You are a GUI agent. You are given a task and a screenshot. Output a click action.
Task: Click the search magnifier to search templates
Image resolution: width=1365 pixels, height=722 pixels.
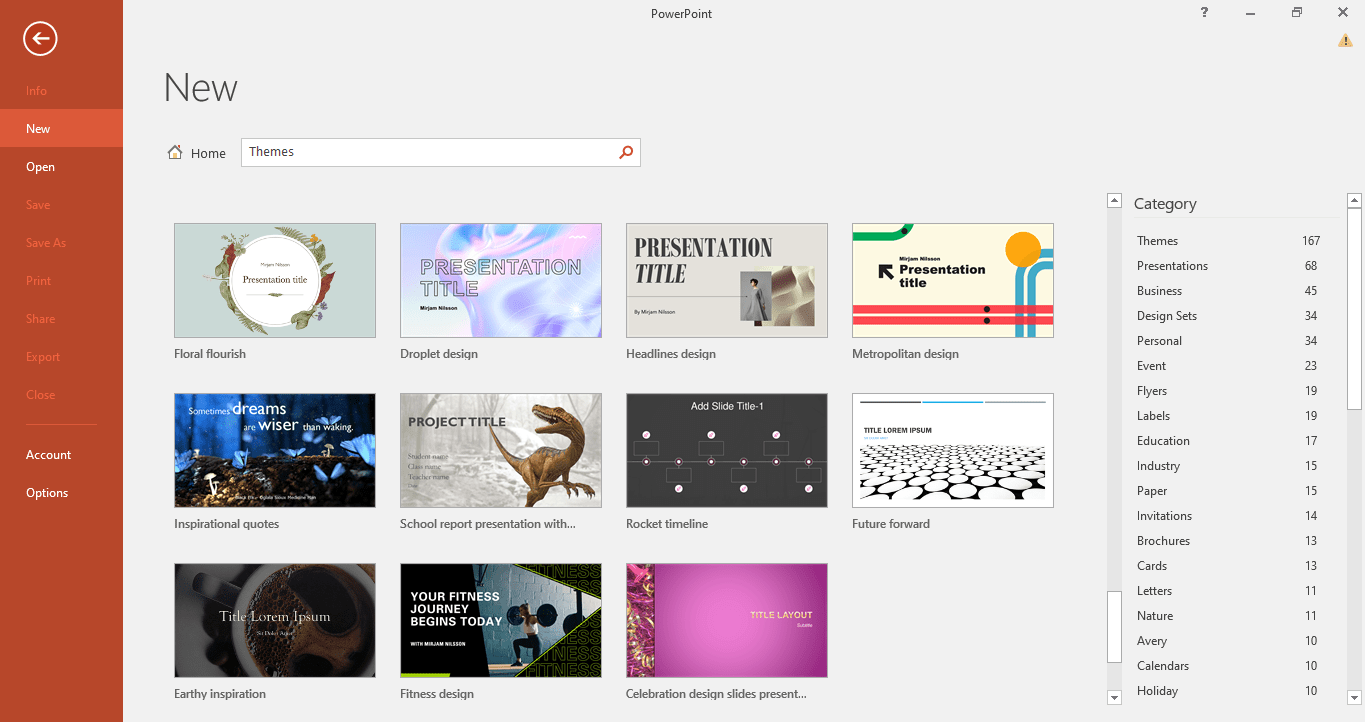point(625,152)
